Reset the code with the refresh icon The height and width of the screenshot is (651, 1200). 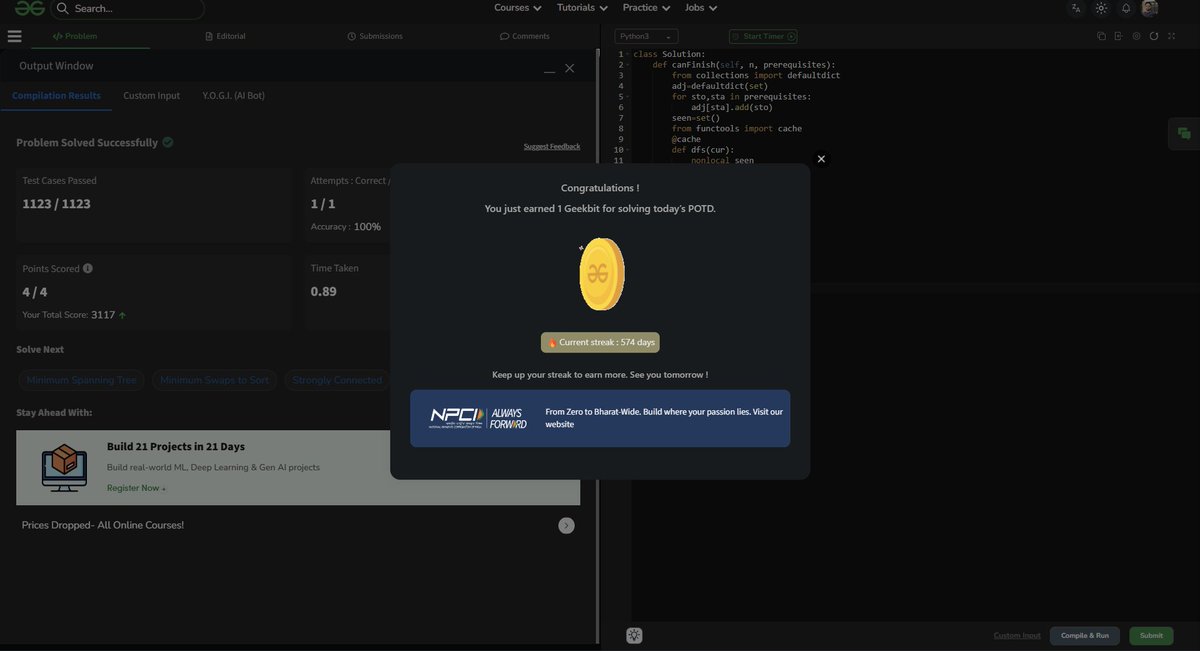tap(1154, 36)
